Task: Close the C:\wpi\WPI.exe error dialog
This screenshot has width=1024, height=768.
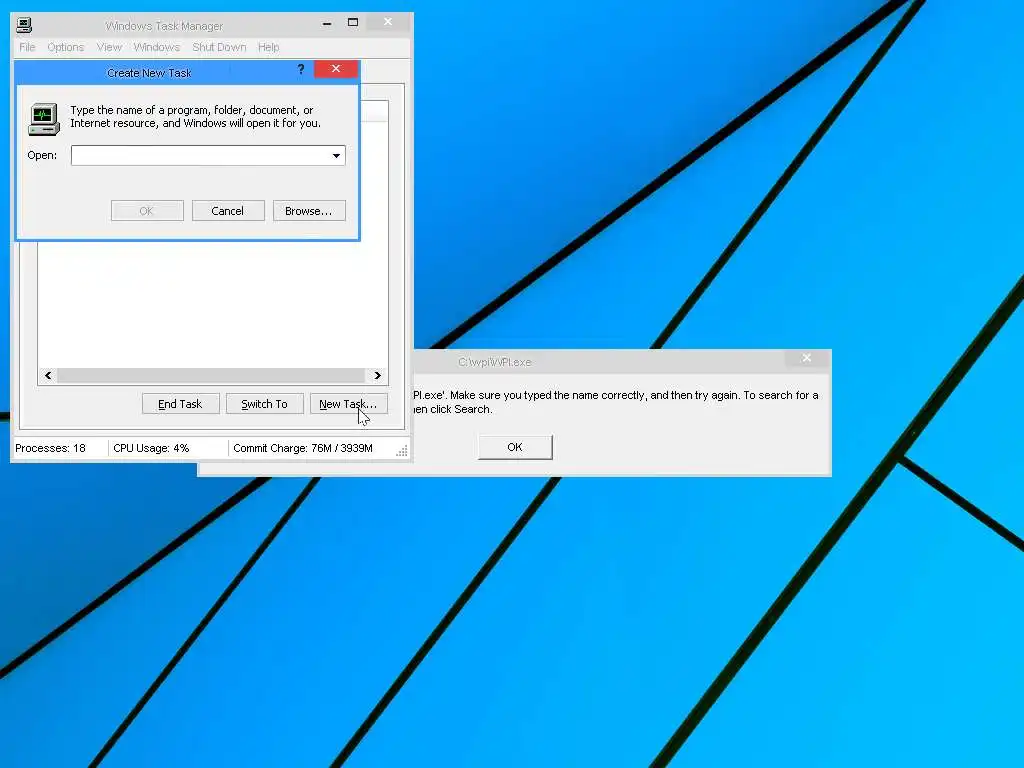Action: tap(807, 358)
